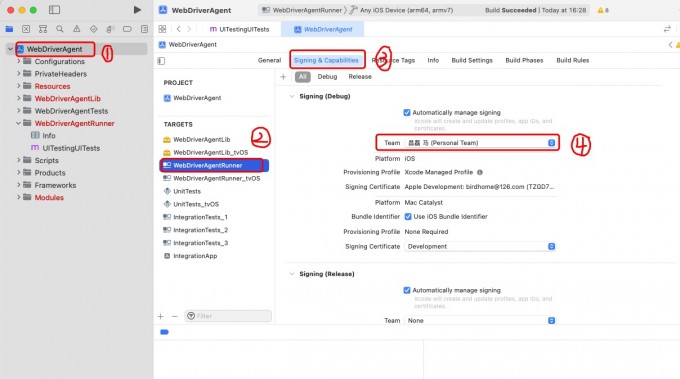Open the UITestingUITests editor tab

tap(239, 29)
